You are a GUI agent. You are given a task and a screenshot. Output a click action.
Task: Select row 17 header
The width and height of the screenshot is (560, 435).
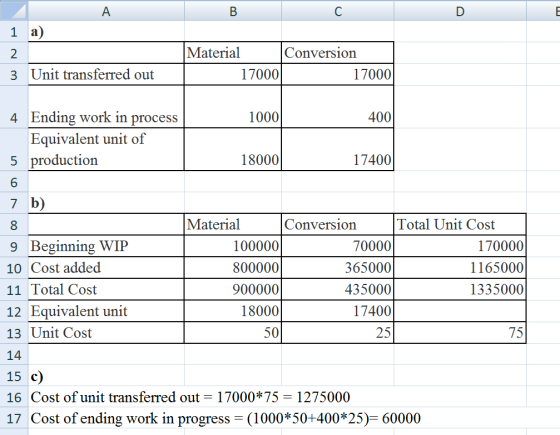[14, 418]
